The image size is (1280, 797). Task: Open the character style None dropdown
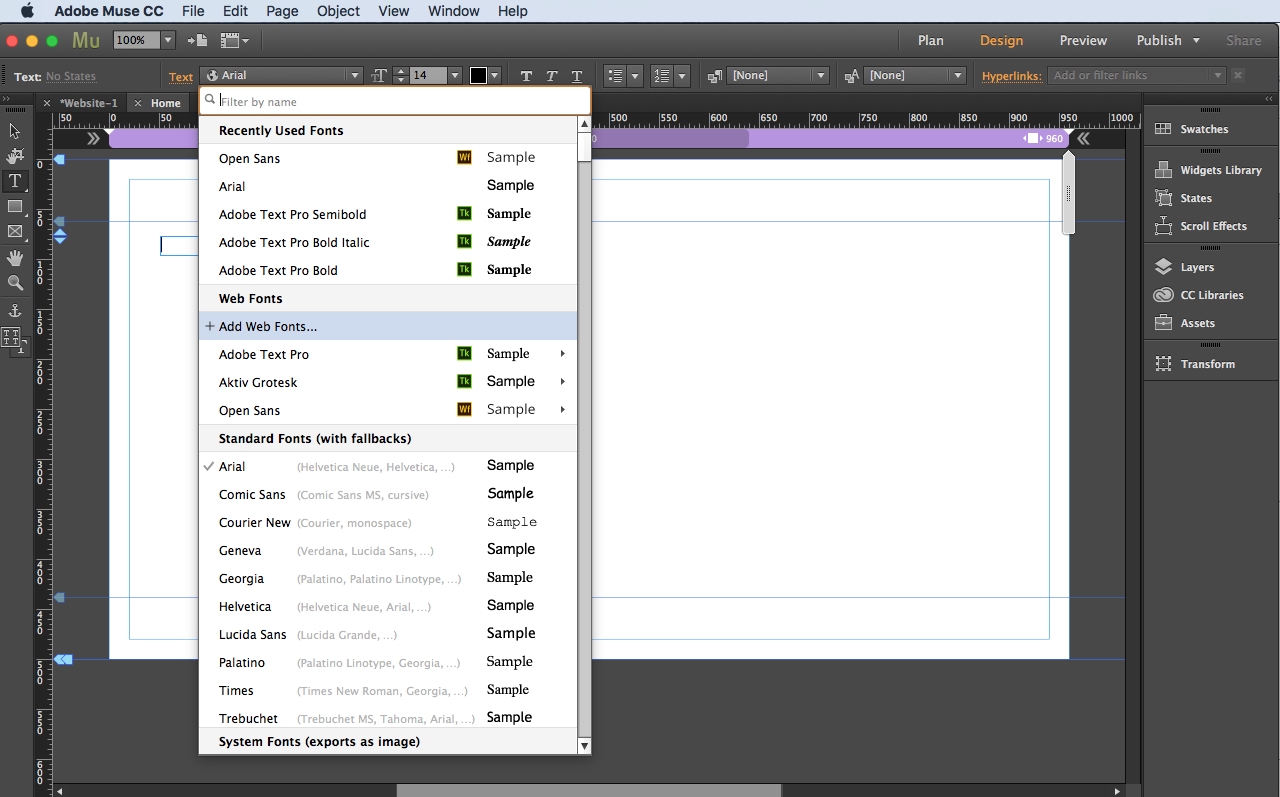(x=915, y=76)
